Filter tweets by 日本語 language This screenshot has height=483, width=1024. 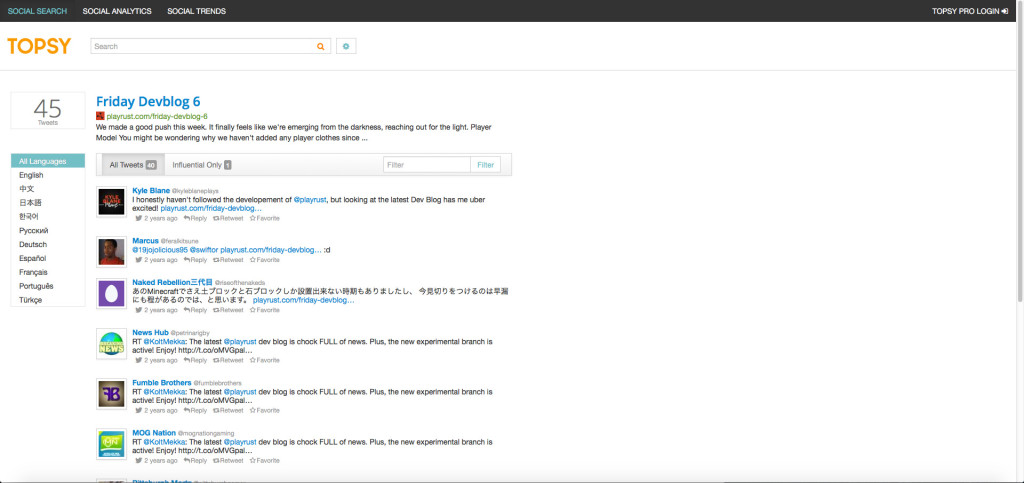pyautogui.click(x=48, y=202)
